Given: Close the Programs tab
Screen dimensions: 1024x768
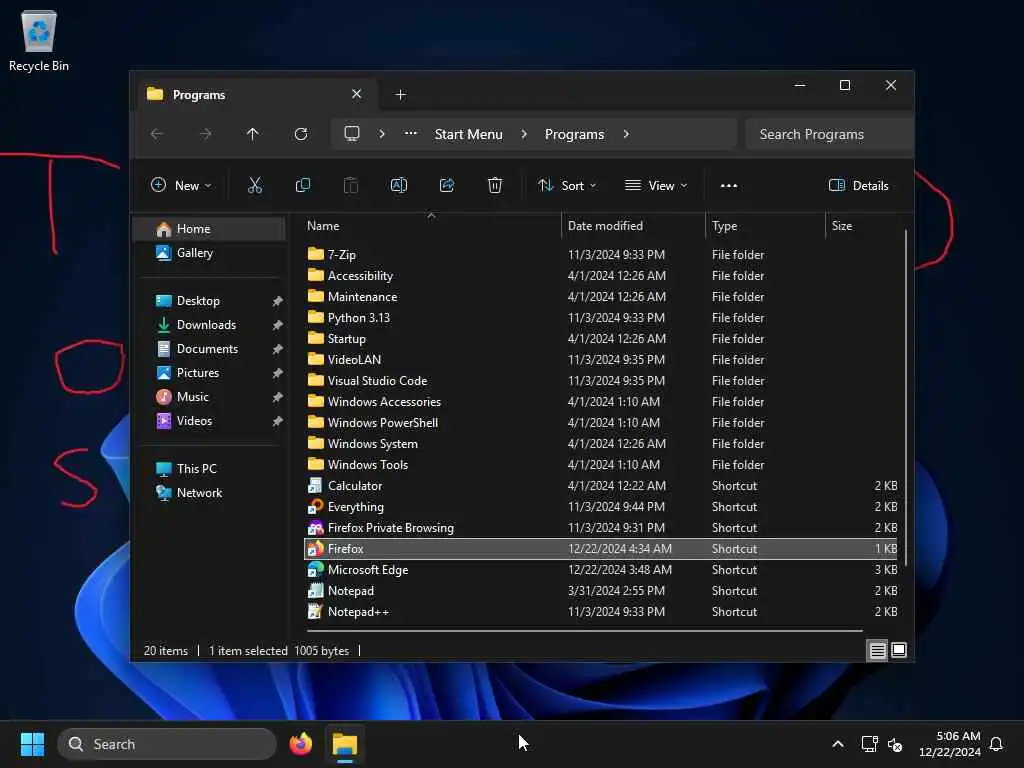Looking at the screenshot, I should [357, 94].
